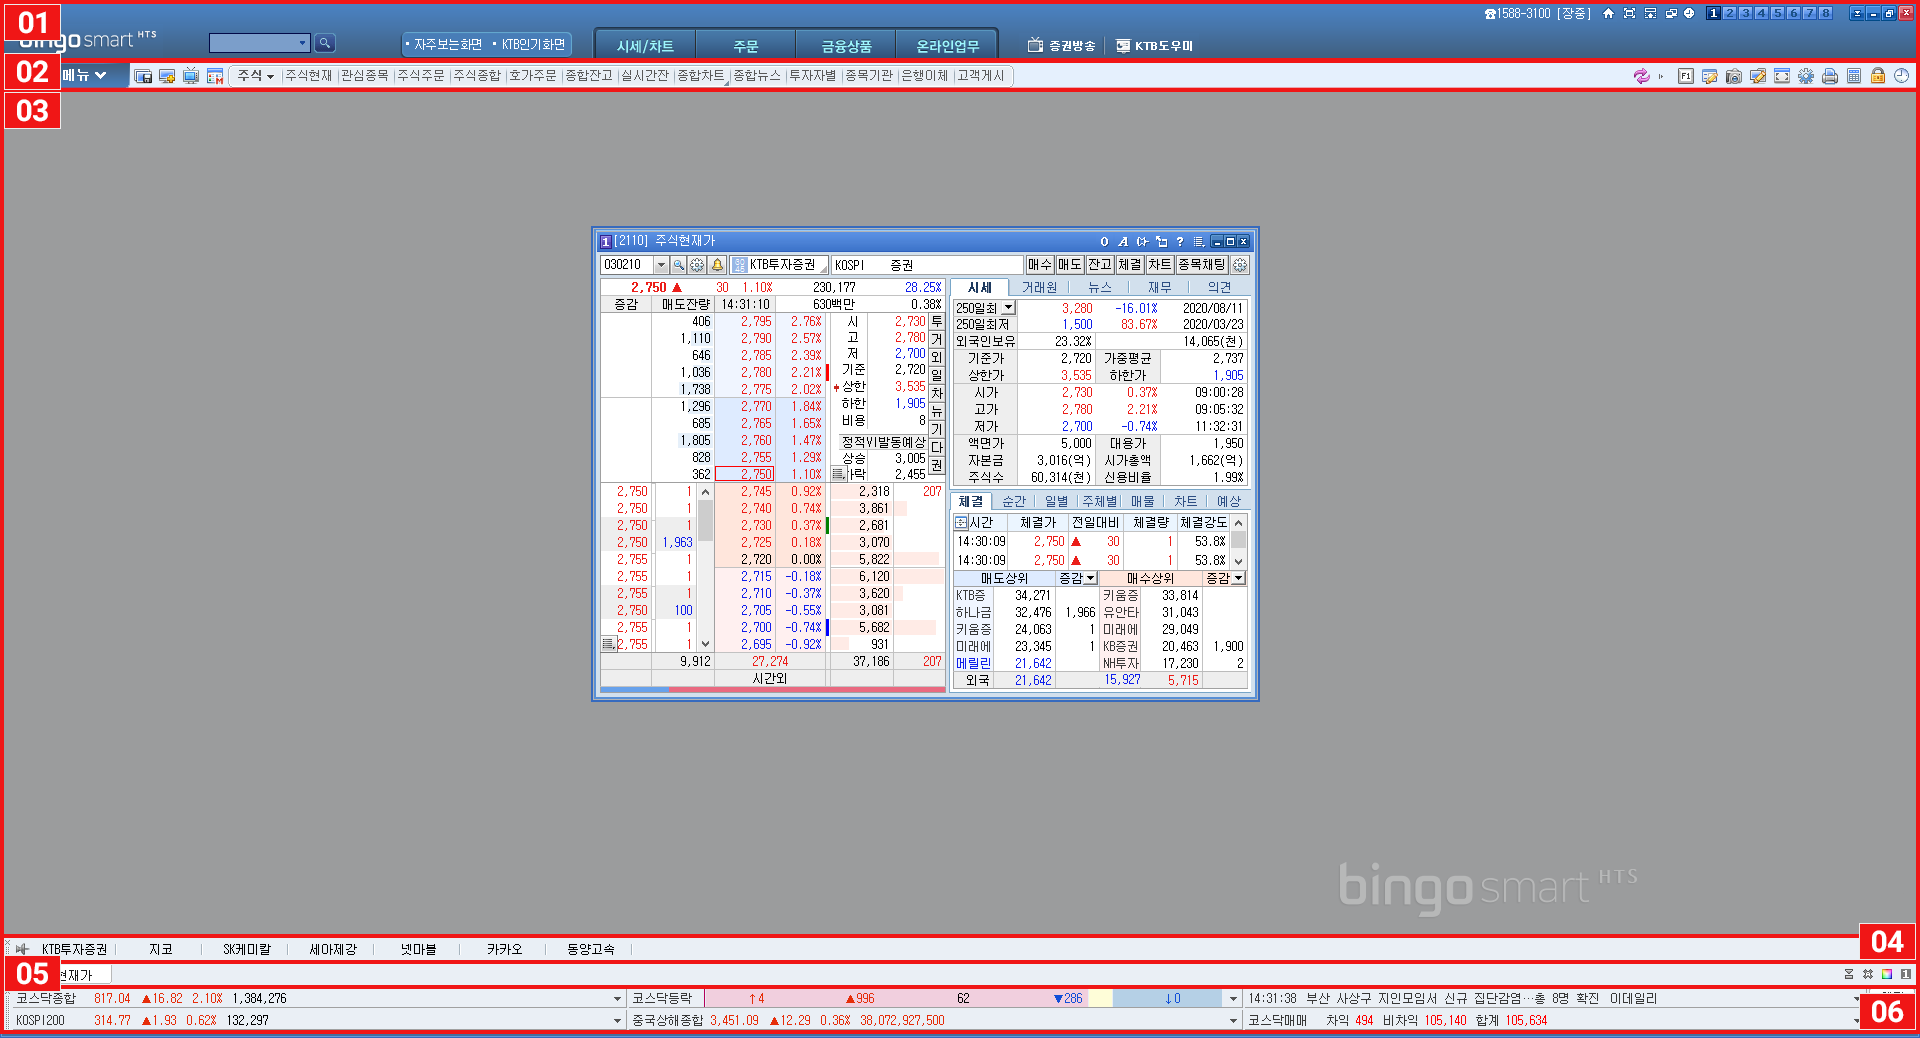Click scroll-down arrow in 체결 list
Viewport: 1920px width, 1038px height.
(x=1239, y=561)
